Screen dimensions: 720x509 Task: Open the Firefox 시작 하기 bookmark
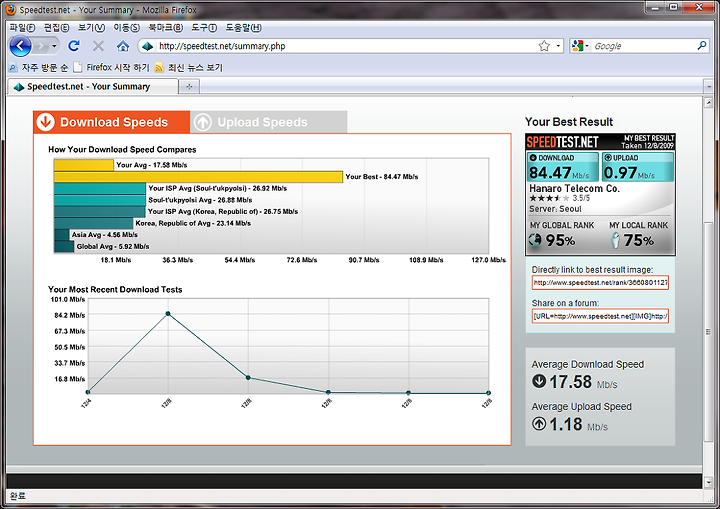click(x=112, y=68)
